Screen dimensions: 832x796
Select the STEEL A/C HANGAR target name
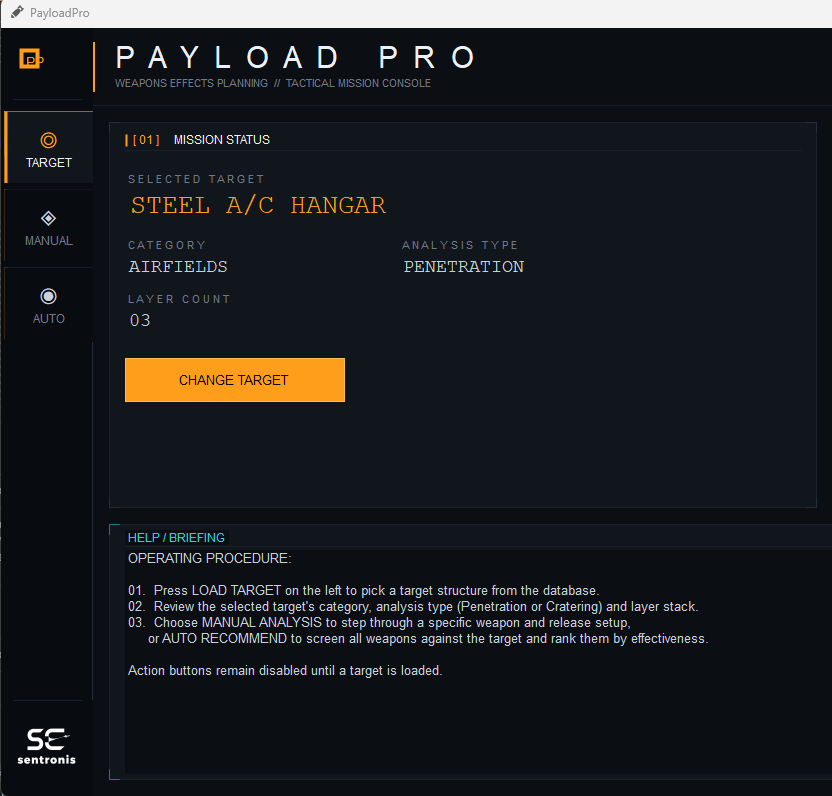(258, 206)
